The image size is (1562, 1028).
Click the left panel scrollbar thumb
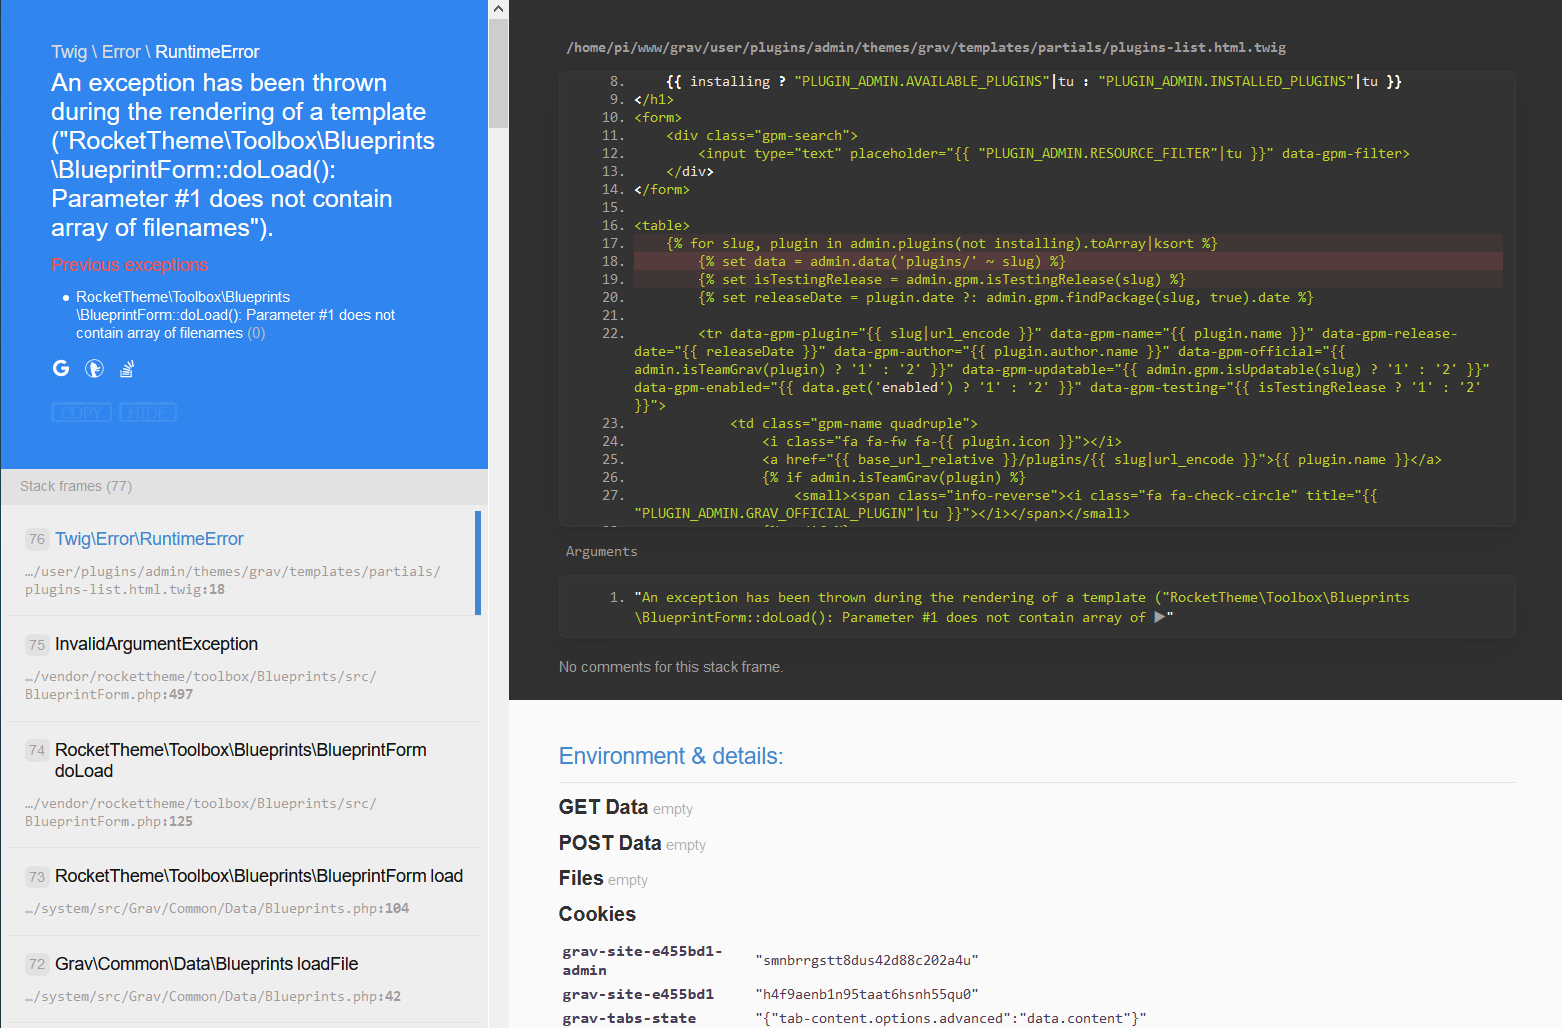tap(498, 73)
